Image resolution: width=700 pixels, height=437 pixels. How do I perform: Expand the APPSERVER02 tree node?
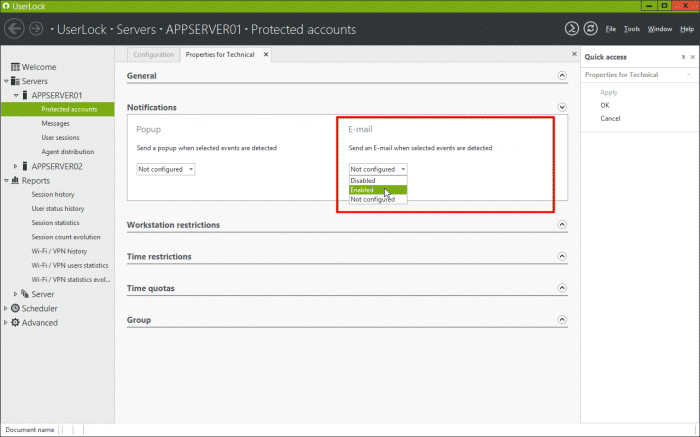point(15,166)
